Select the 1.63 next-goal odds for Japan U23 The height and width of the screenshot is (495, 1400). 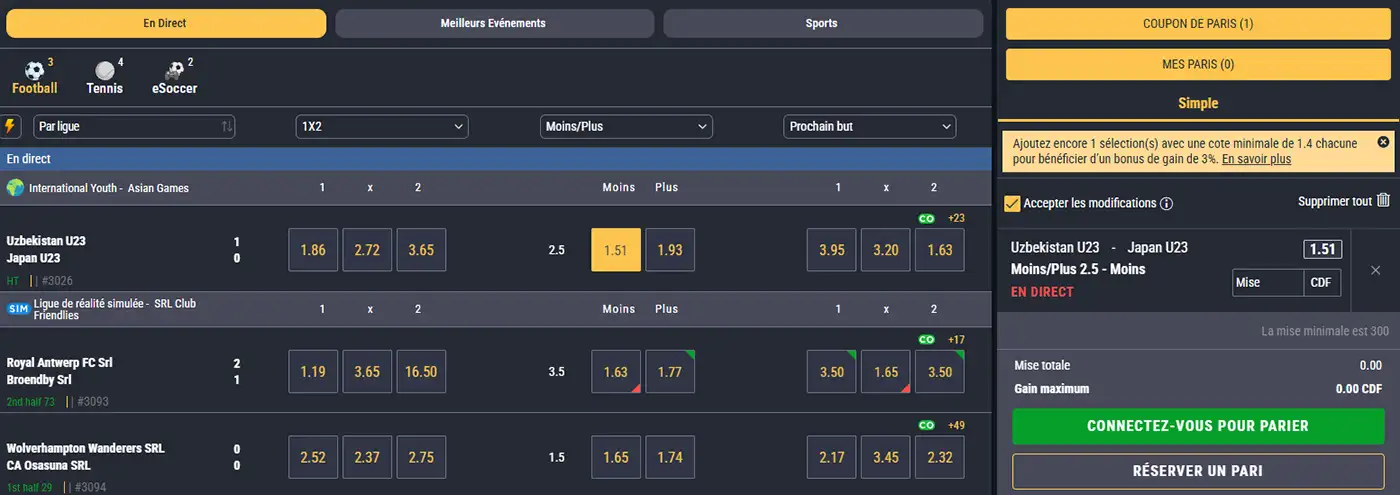[940, 250]
